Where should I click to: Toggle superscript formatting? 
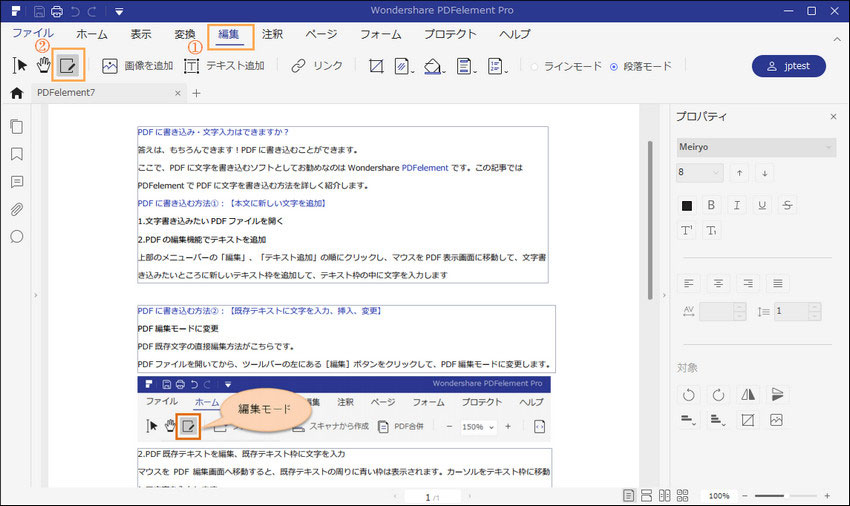pyautogui.click(x=686, y=230)
